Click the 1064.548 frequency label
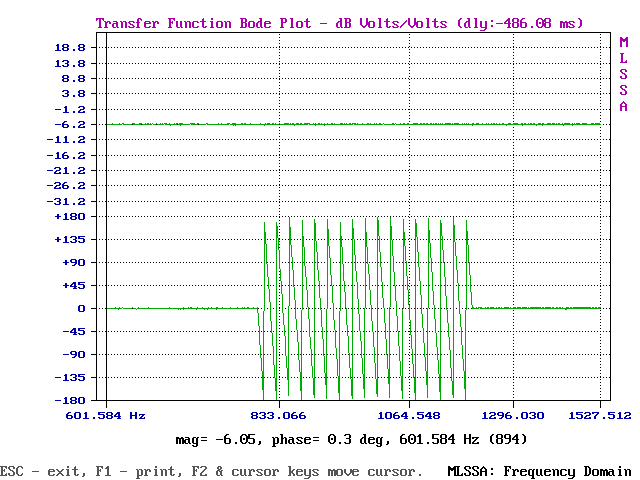Screen dimensions: 640x480 tap(409, 416)
